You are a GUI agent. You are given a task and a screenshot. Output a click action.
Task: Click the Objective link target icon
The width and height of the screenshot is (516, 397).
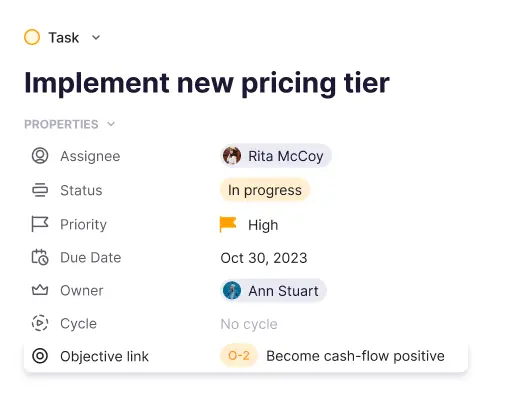tap(40, 356)
